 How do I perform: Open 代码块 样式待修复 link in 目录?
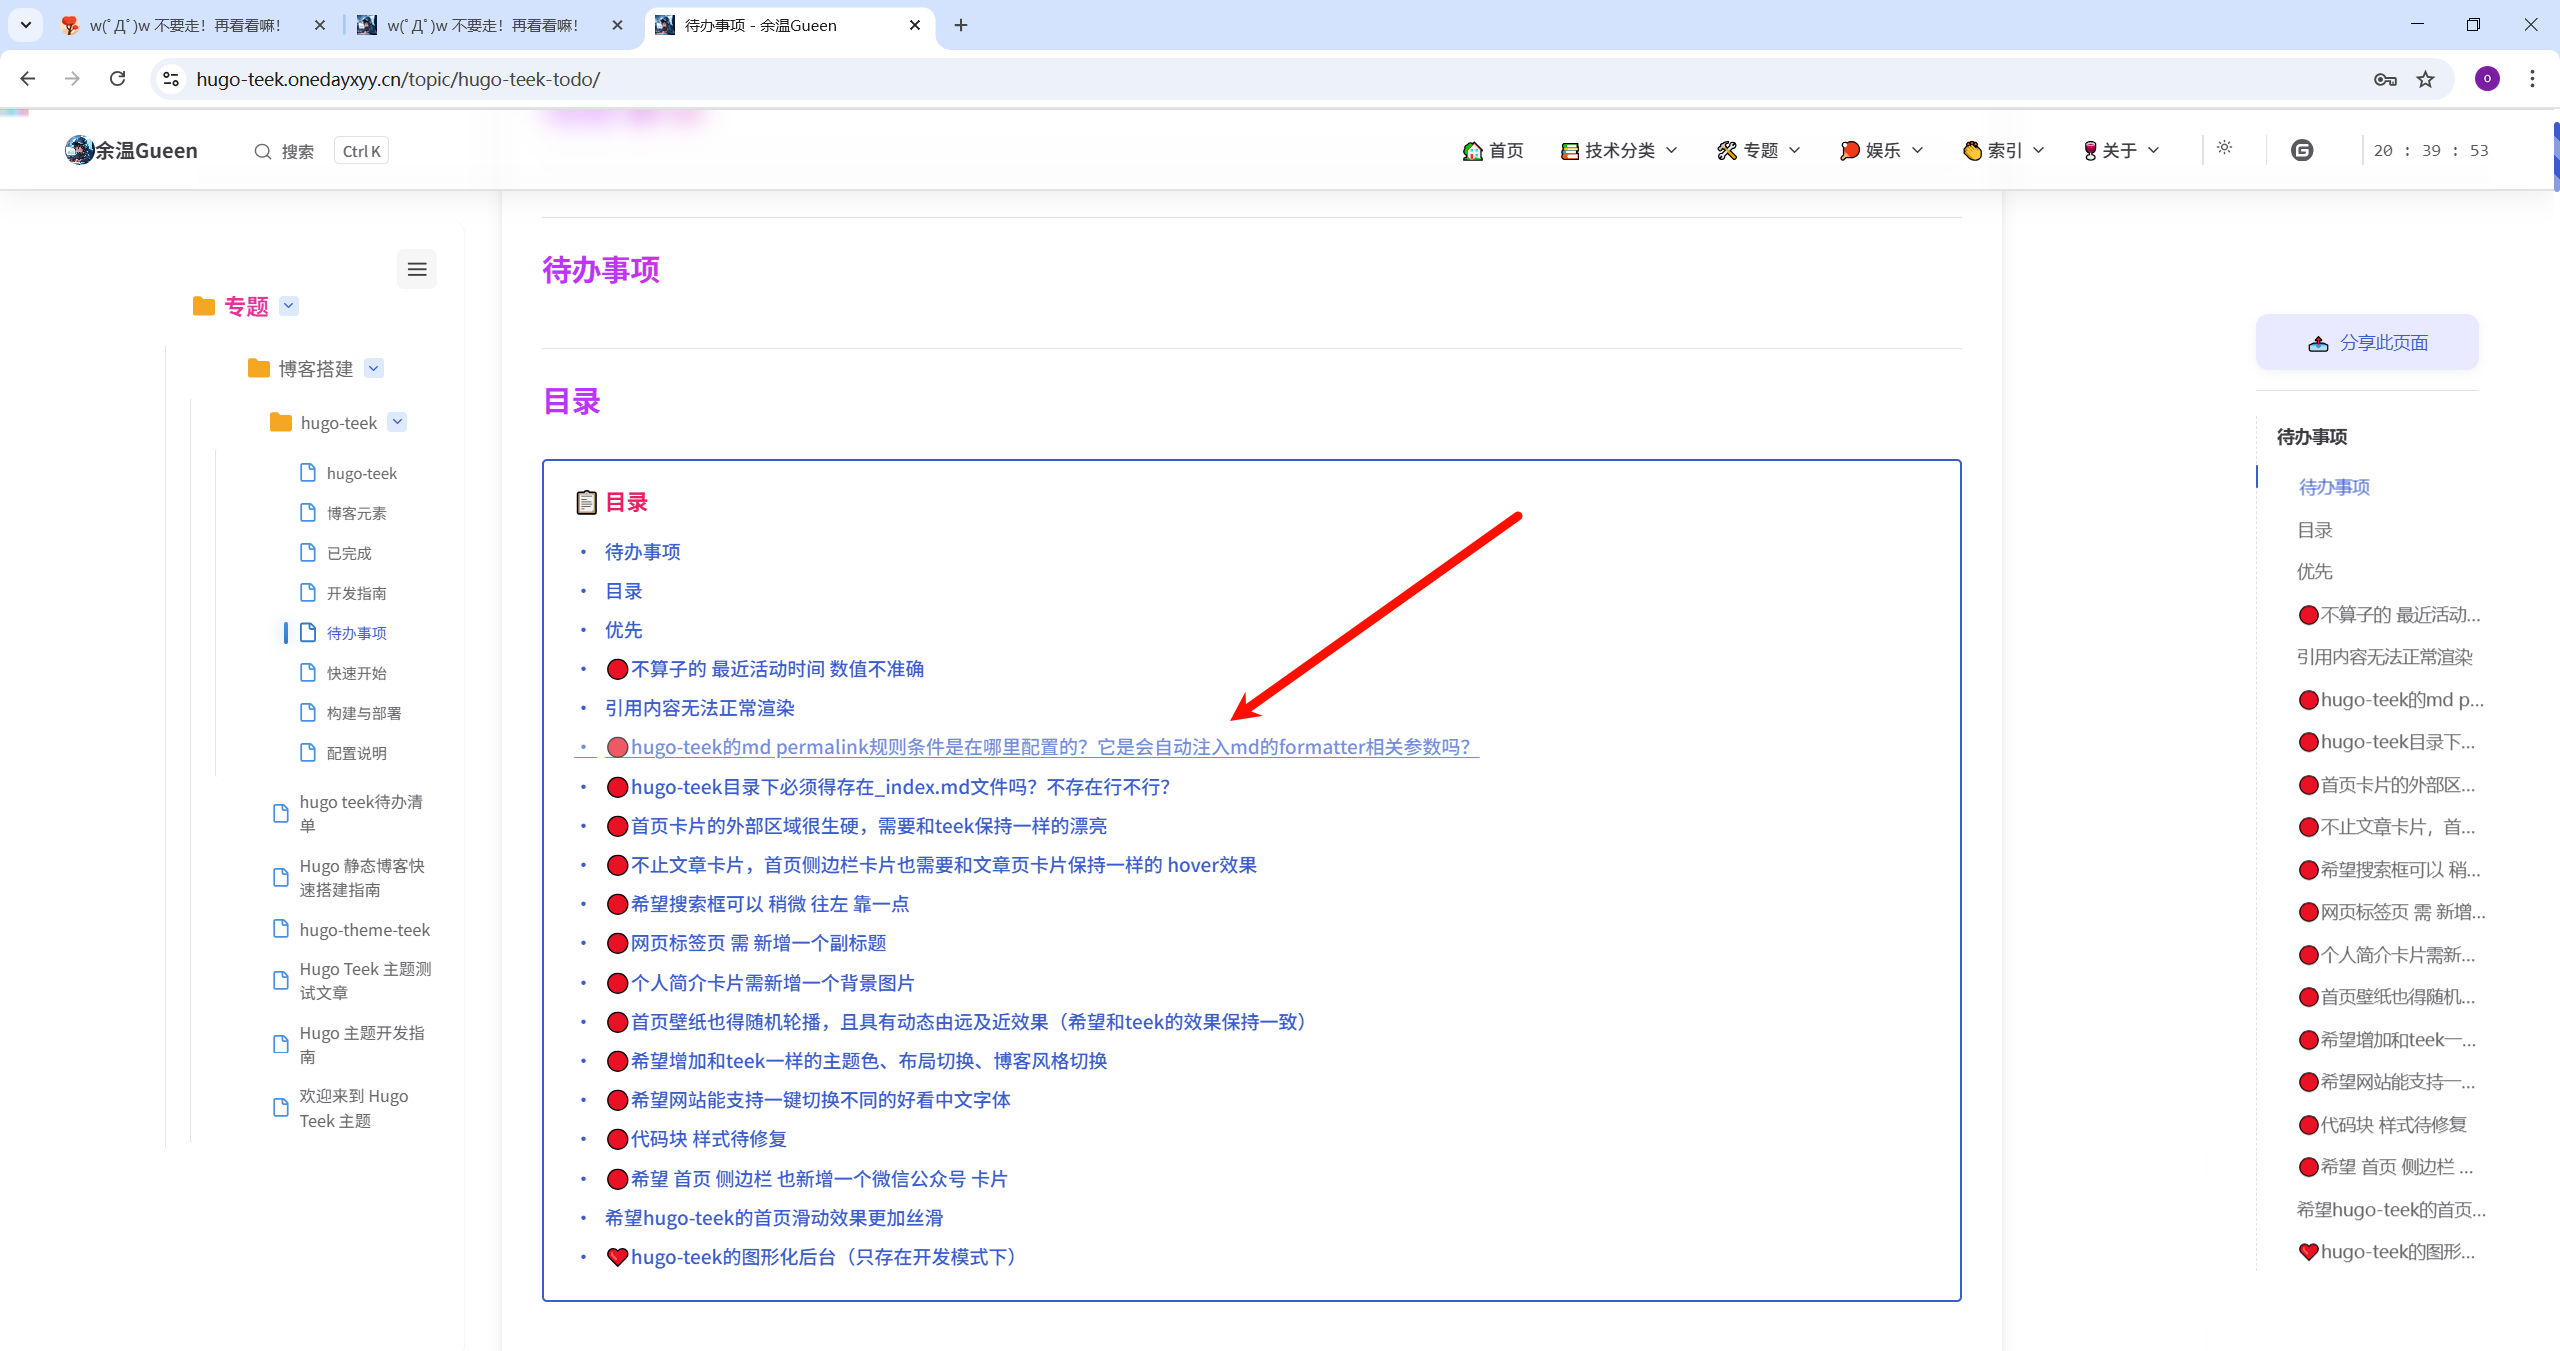pos(708,1139)
